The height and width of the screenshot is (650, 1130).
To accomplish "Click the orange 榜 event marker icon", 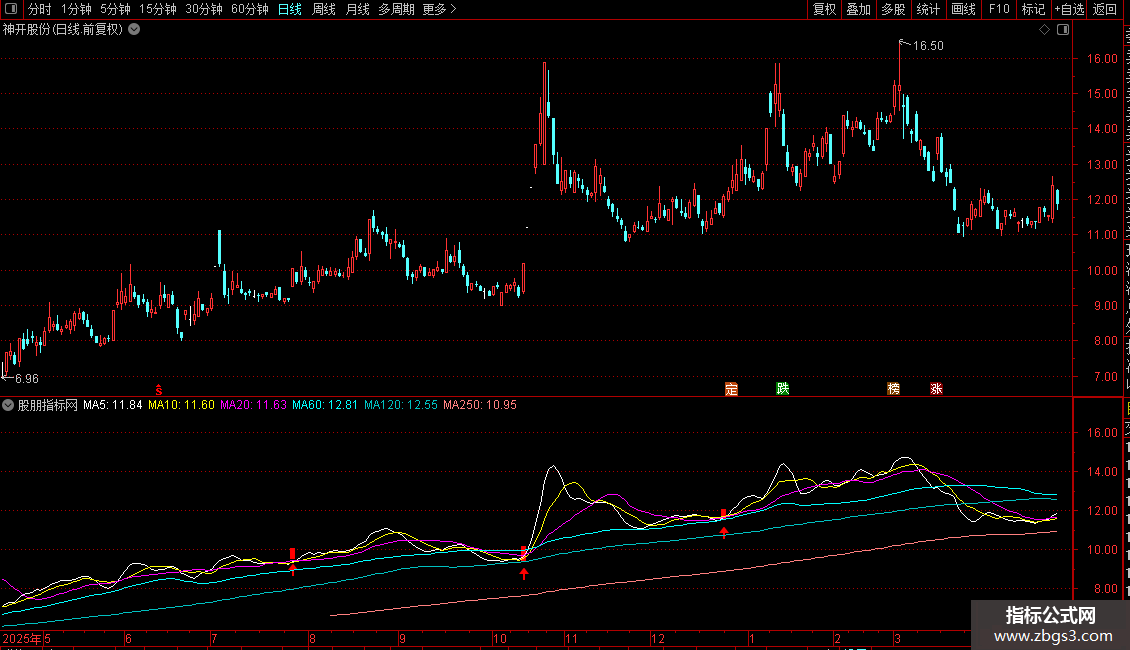I will [x=893, y=389].
